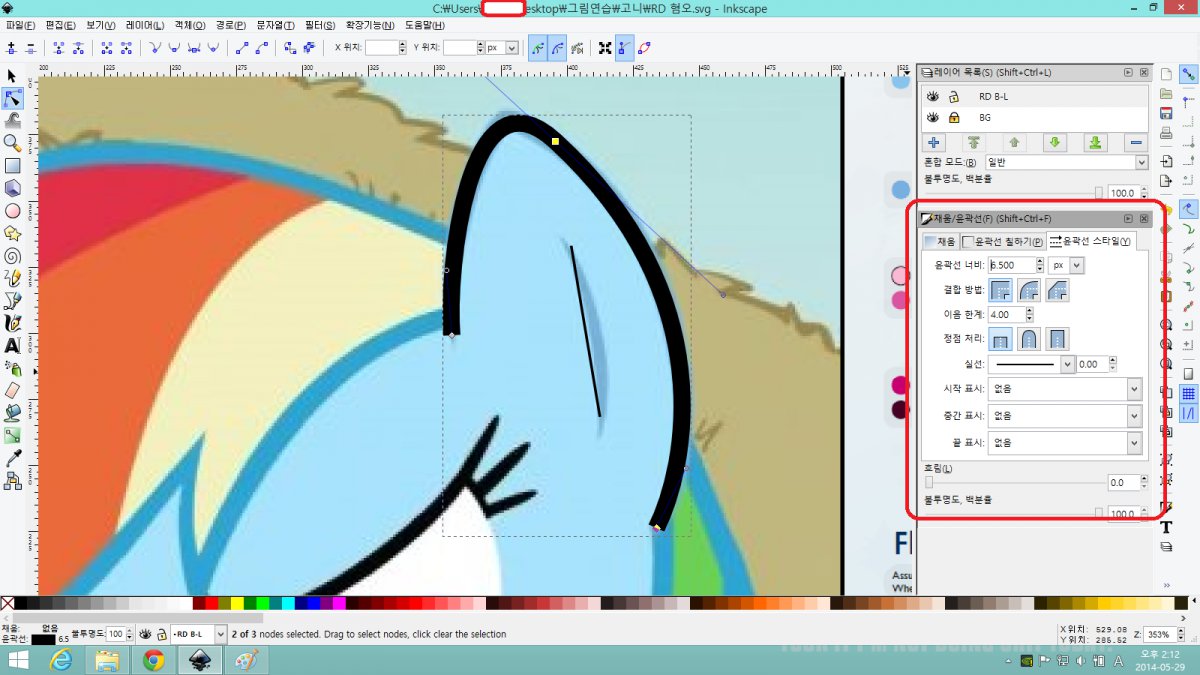Viewport: 1200px width, 675px height.
Task: Toggle lock of BG layer
Action: (954, 117)
